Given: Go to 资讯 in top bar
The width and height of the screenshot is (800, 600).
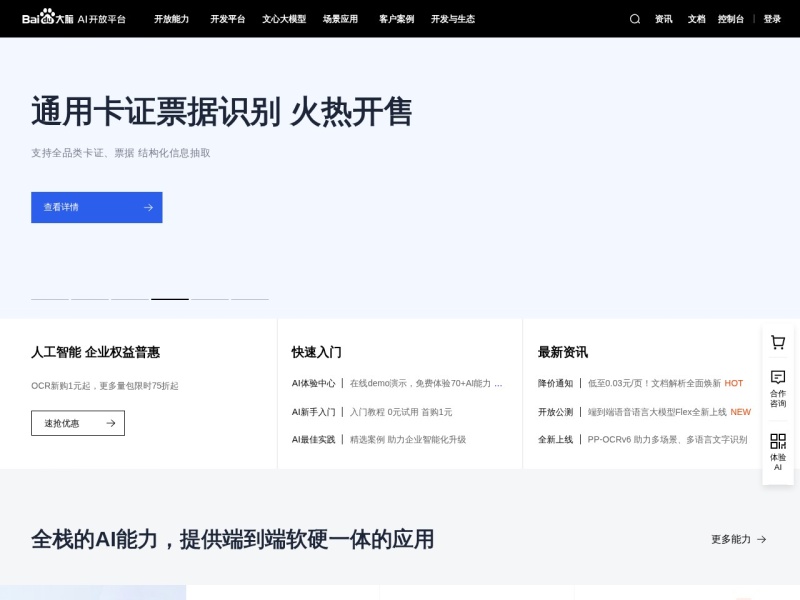Looking at the screenshot, I should (x=663, y=19).
